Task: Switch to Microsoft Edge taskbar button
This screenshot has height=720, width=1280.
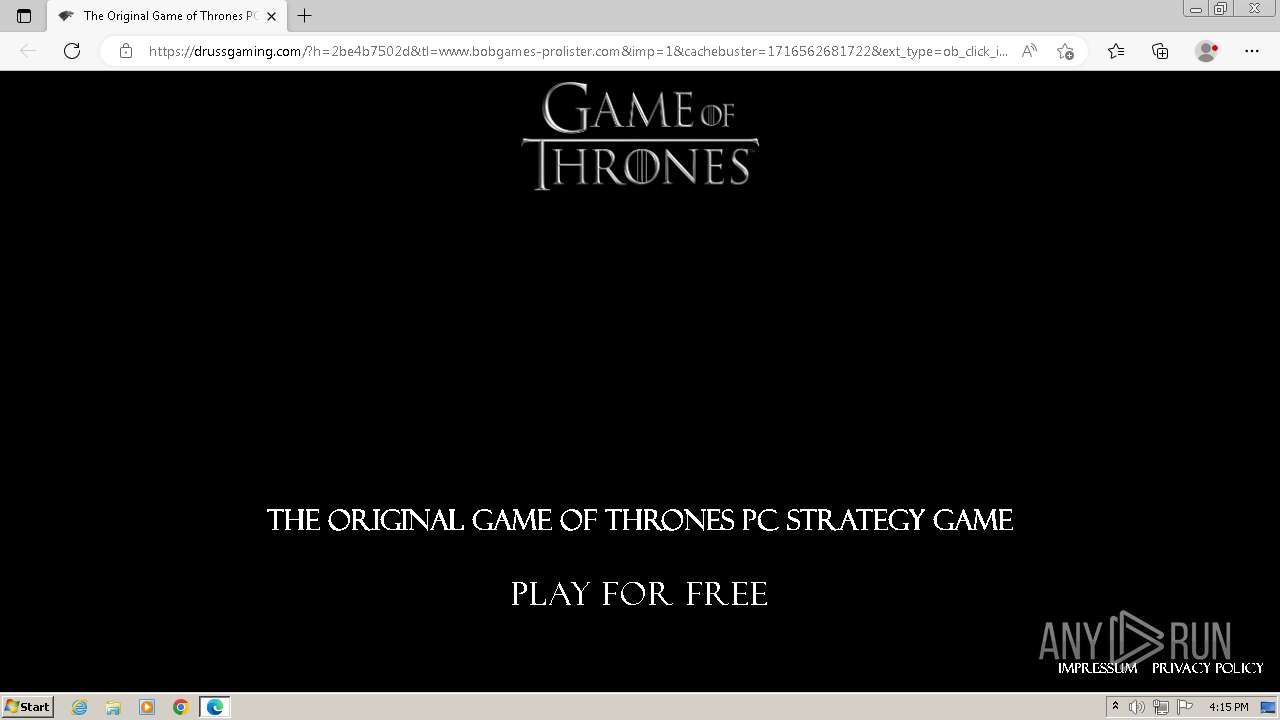Action: [215, 707]
